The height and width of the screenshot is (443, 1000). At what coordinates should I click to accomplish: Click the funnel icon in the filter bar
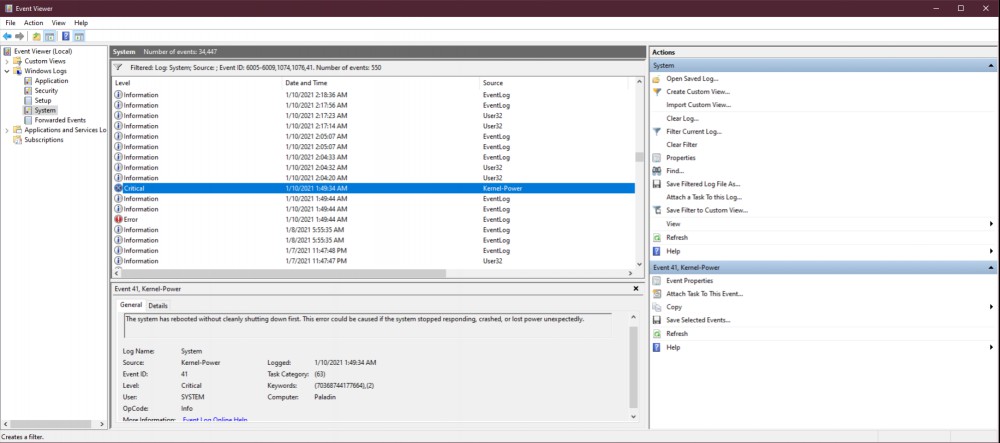(117, 67)
